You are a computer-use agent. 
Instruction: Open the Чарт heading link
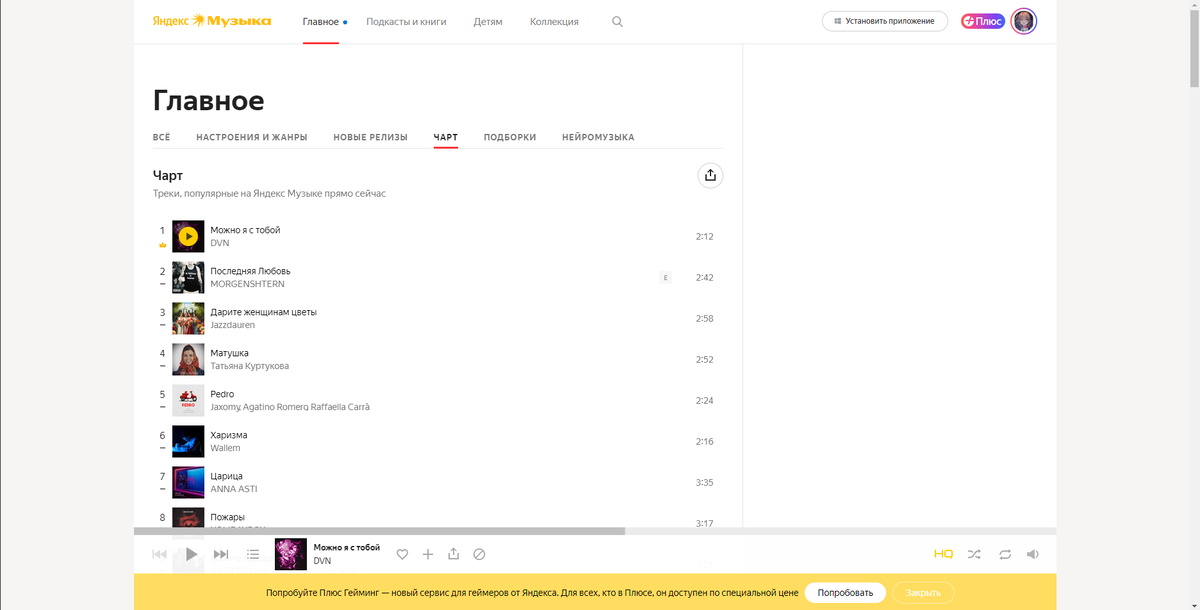168,175
